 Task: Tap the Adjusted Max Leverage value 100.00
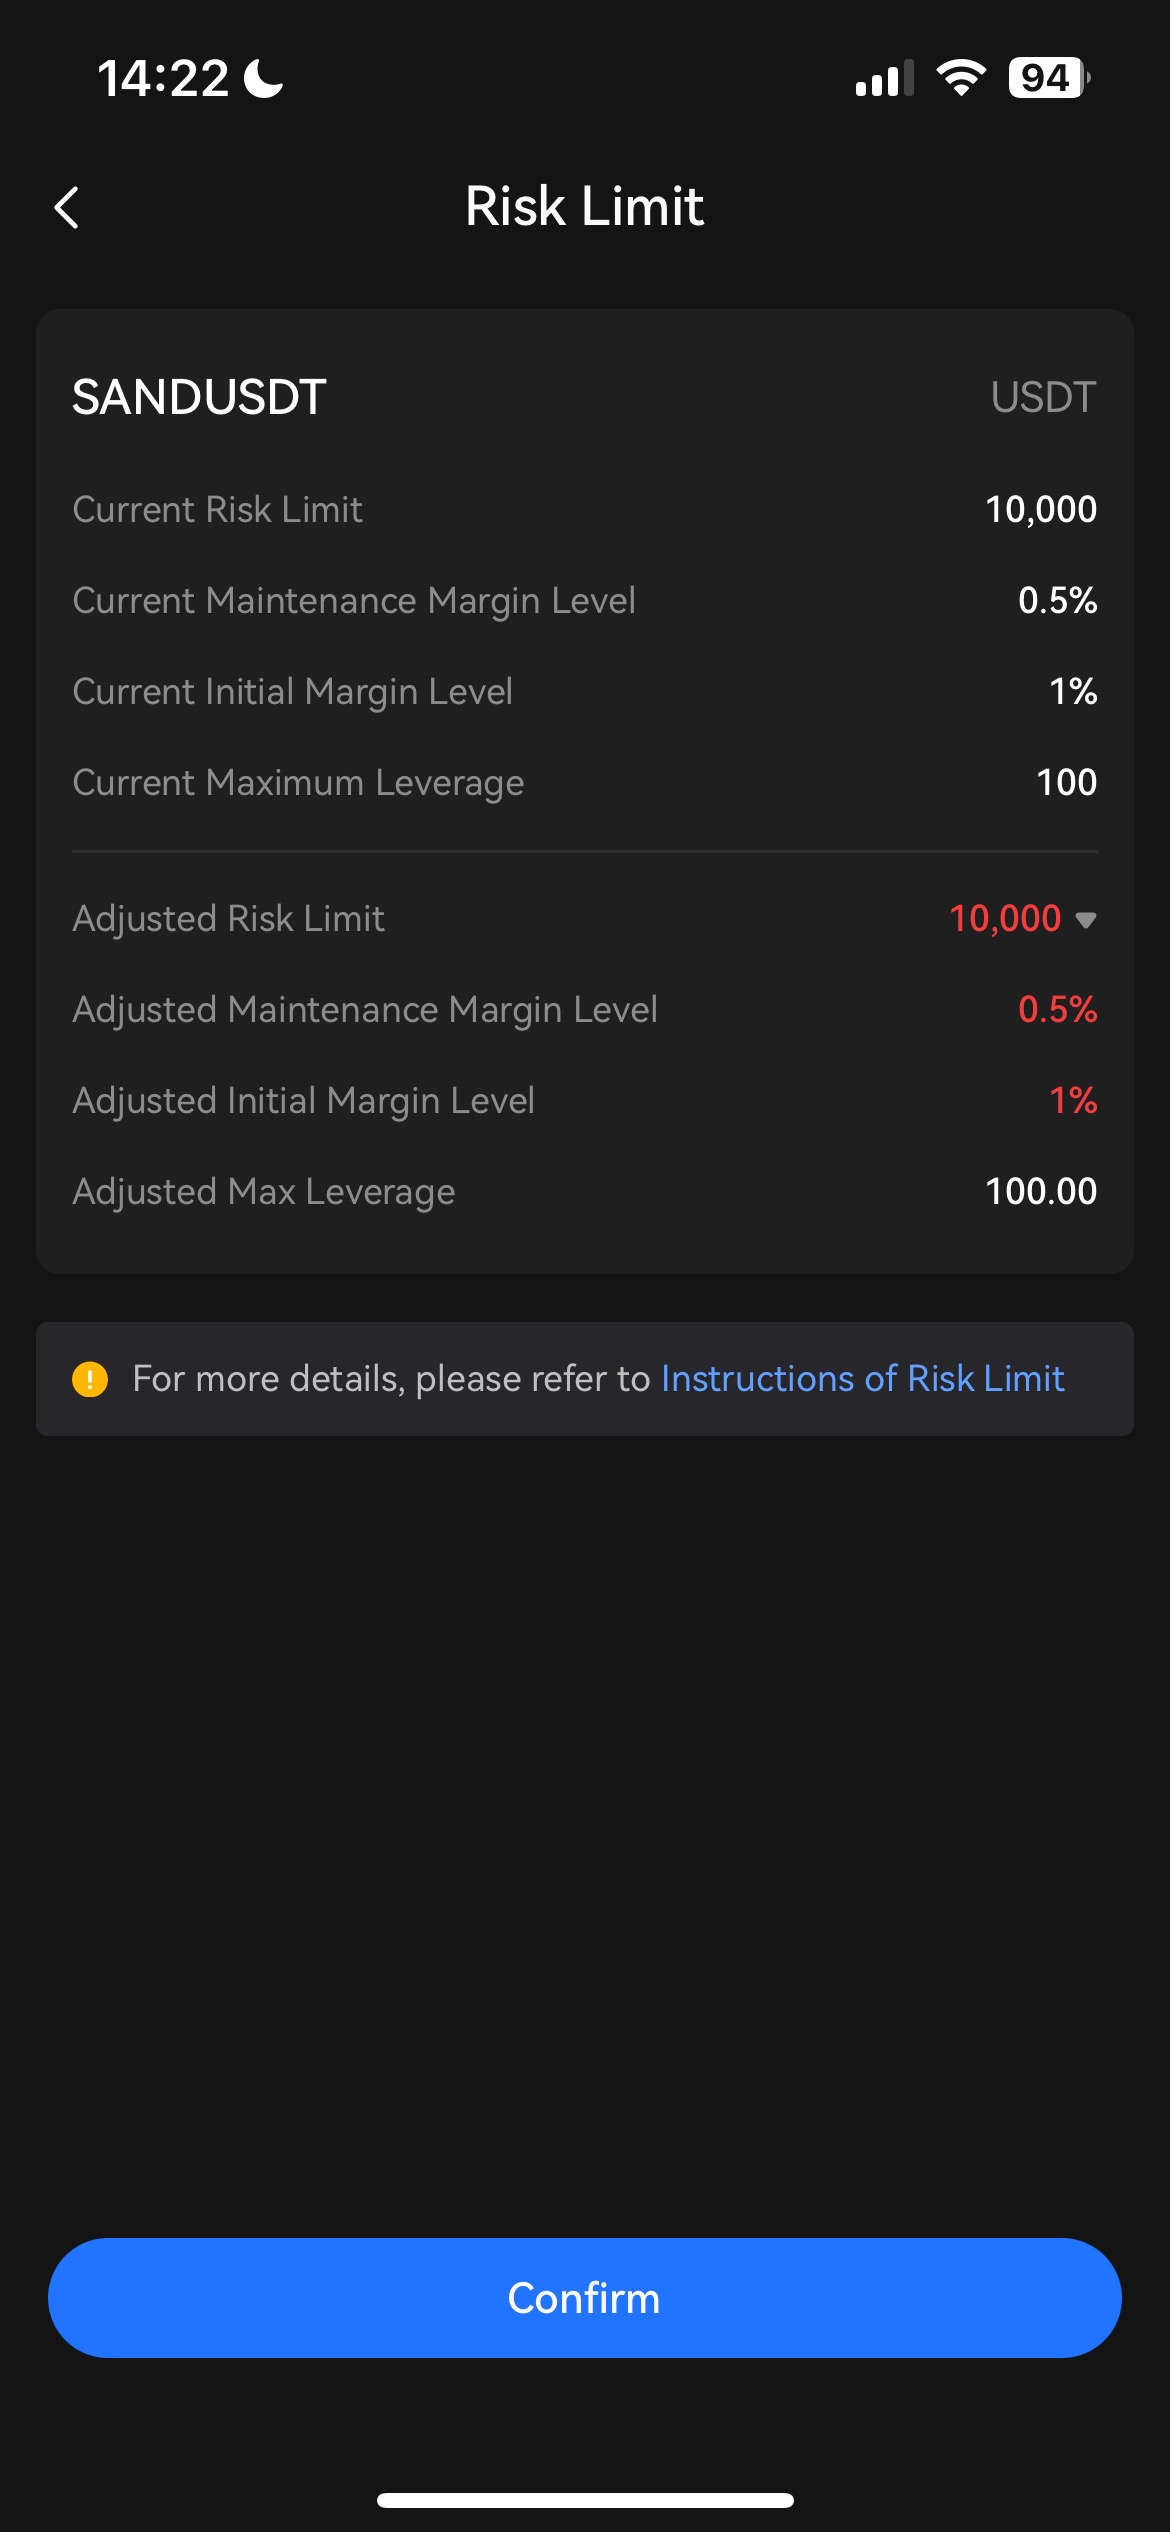(1041, 1191)
